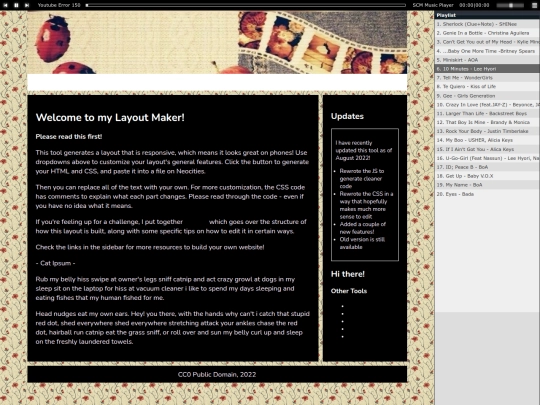
Task: Play My Boo - USHER, Alicia Keys
Action: point(487,140)
